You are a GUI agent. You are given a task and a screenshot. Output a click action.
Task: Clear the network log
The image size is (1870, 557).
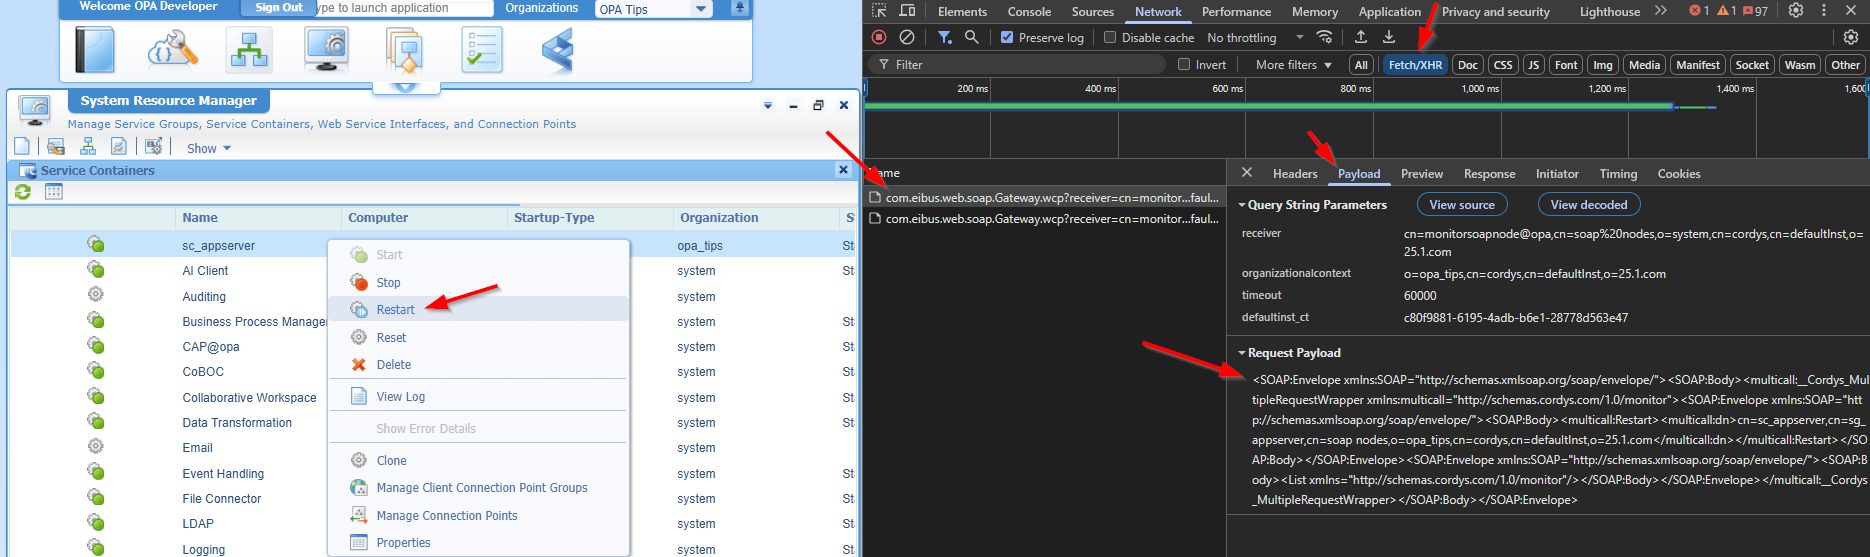click(x=907, y=37)
